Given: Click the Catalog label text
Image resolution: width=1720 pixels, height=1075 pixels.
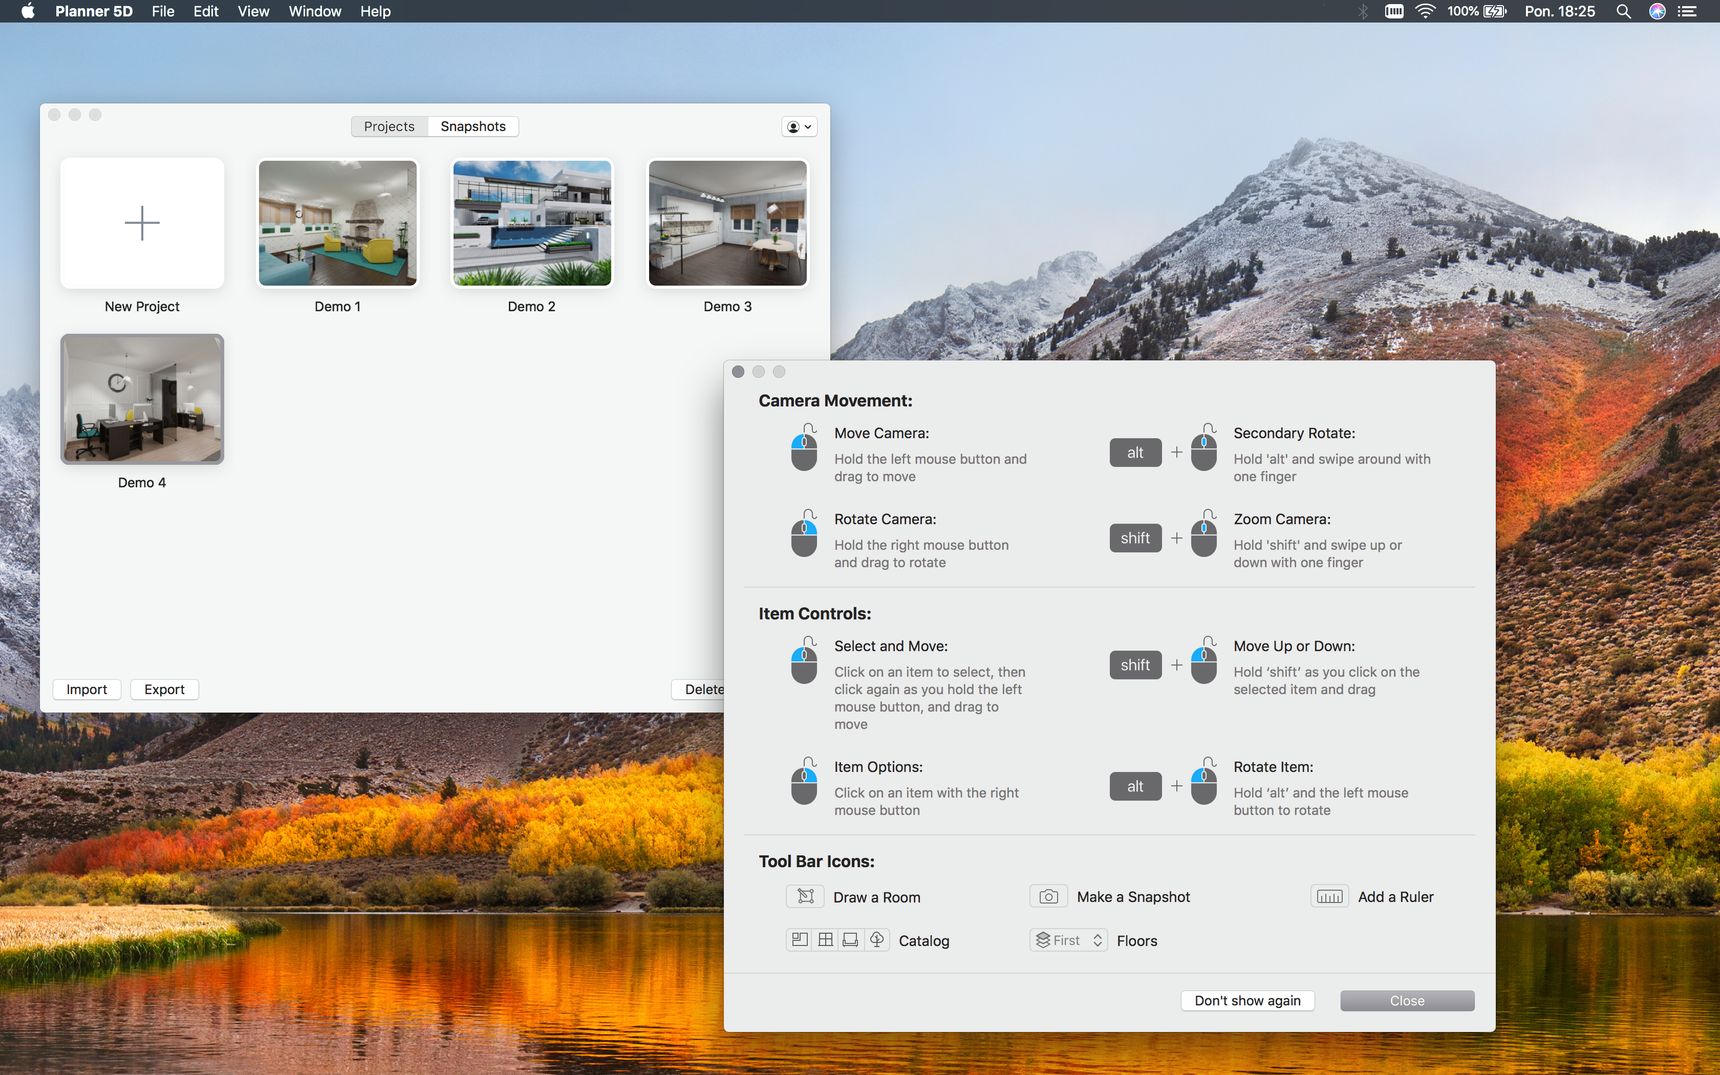Looking at the screenshot, I should (x=924, y=940).
